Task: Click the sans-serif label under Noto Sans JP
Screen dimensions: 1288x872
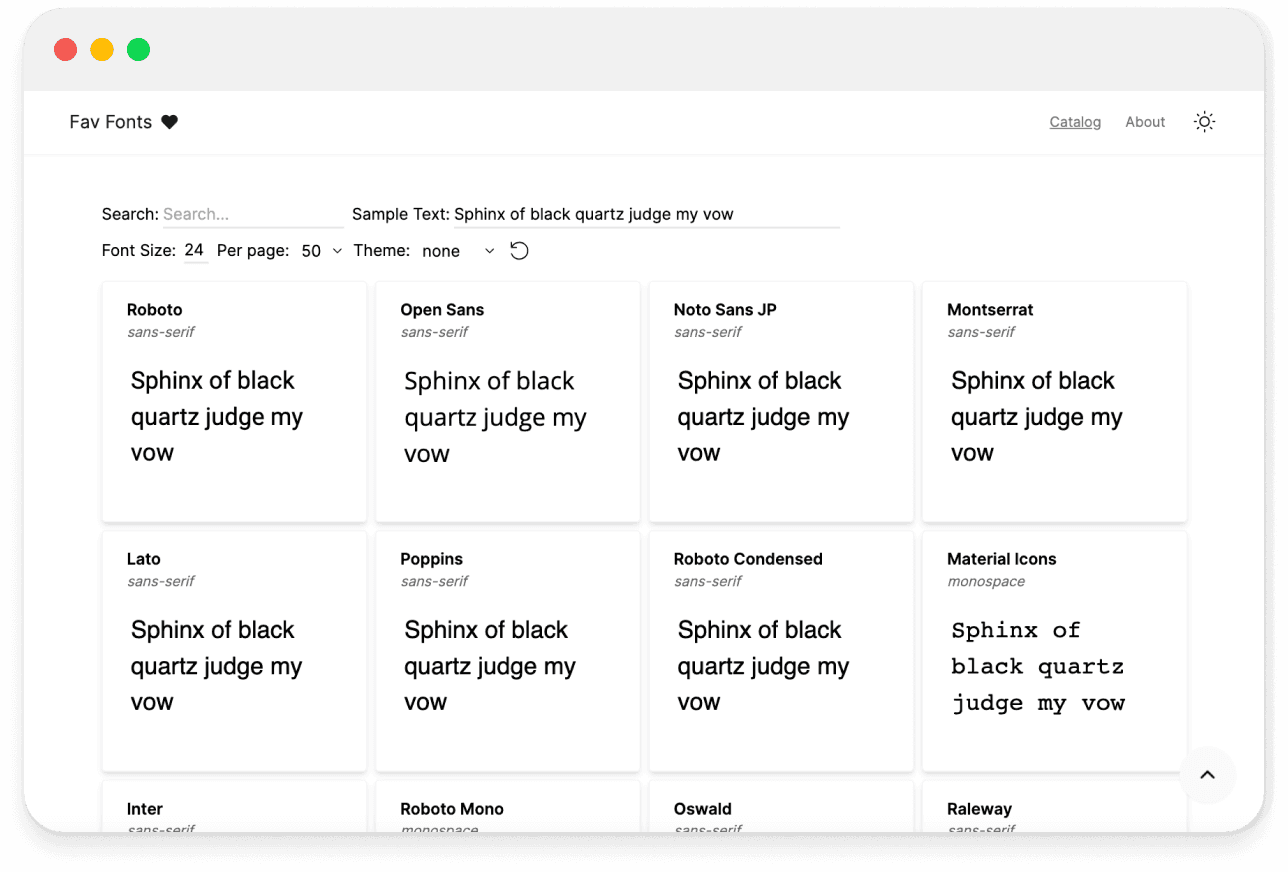Action: coord(708,332)
